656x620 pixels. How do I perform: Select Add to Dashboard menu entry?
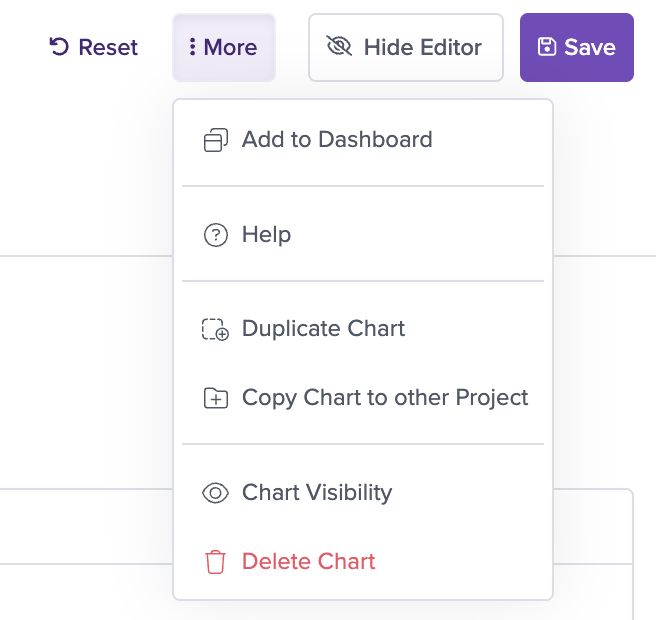tap(363, 139)
